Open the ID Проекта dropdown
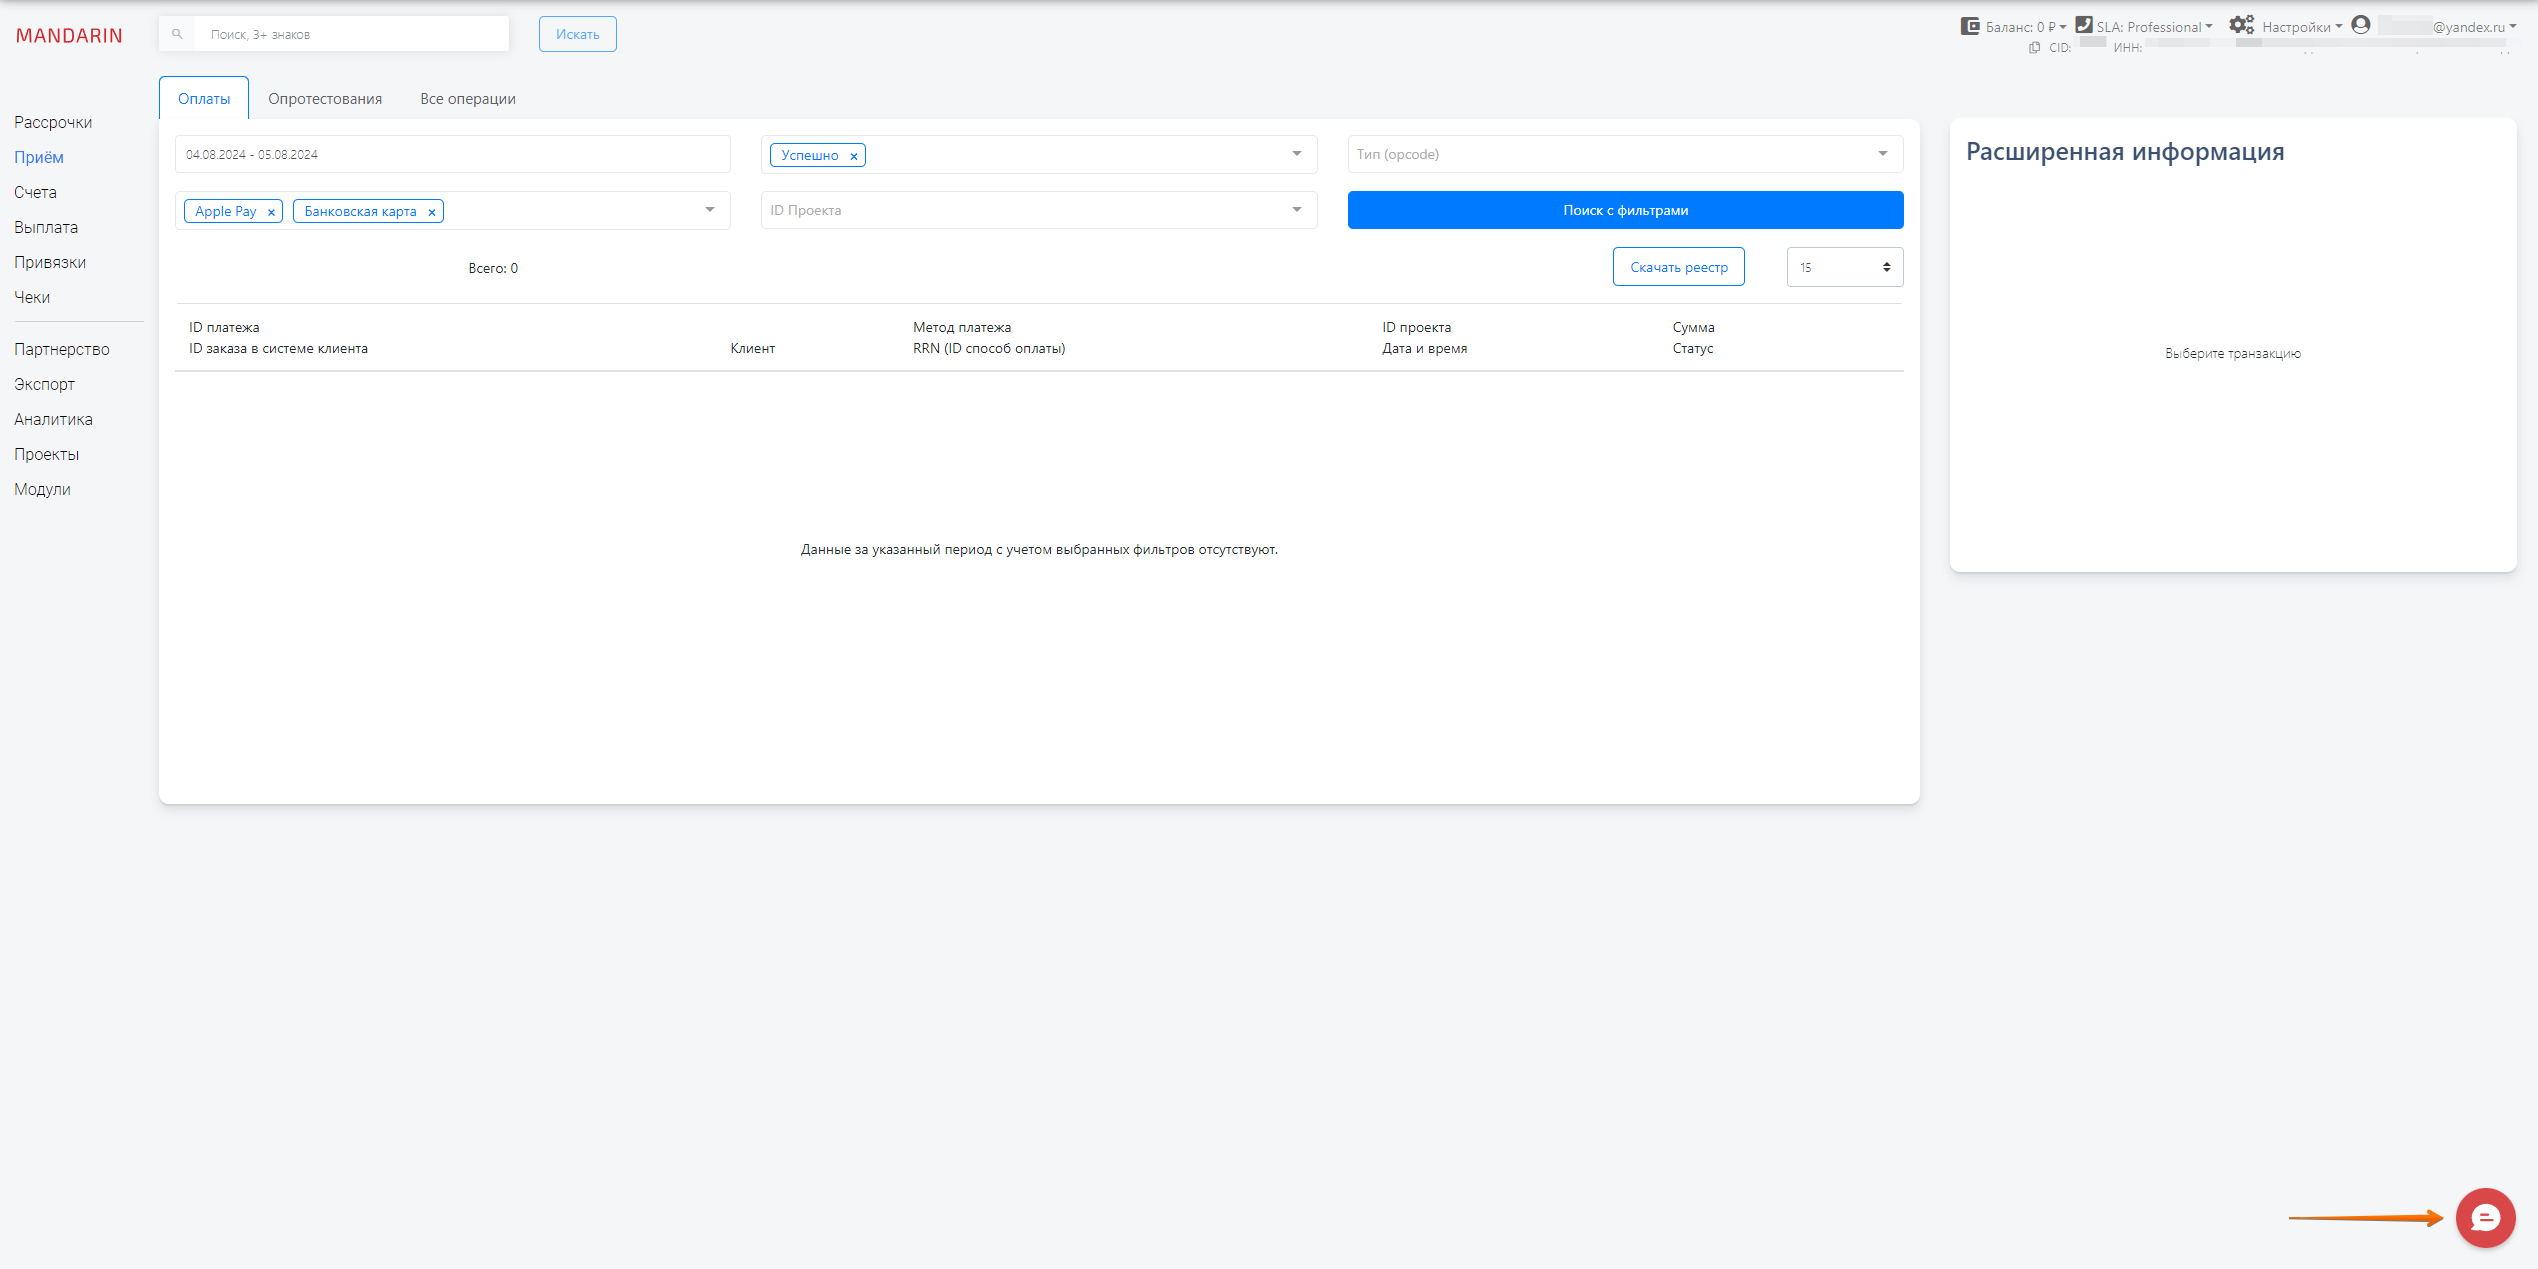The width and height of the screenshot is (2538, 1269). (1297, 210)
